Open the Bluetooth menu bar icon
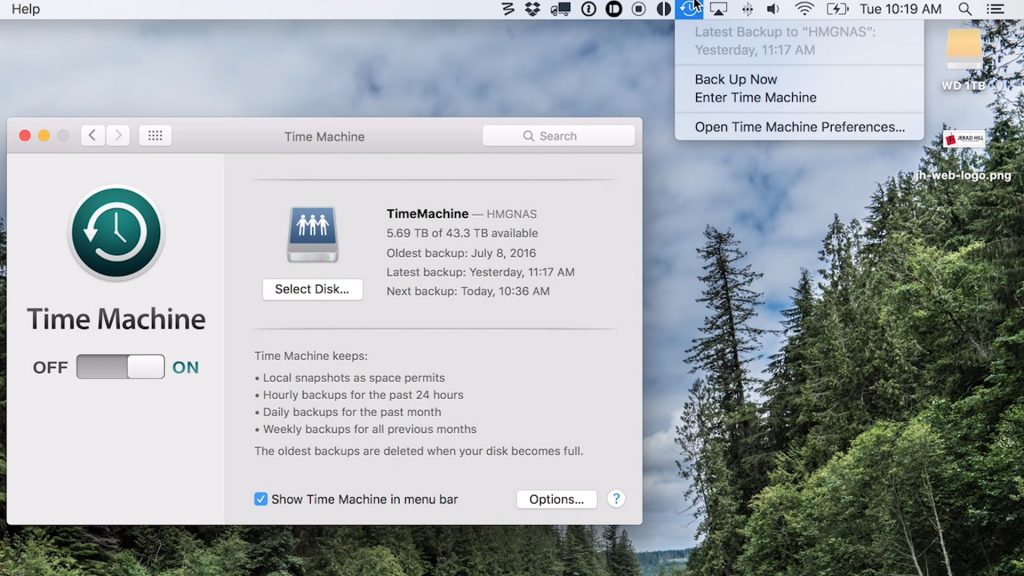This screenshot has height=576, width=1024. tap(747, 9)
